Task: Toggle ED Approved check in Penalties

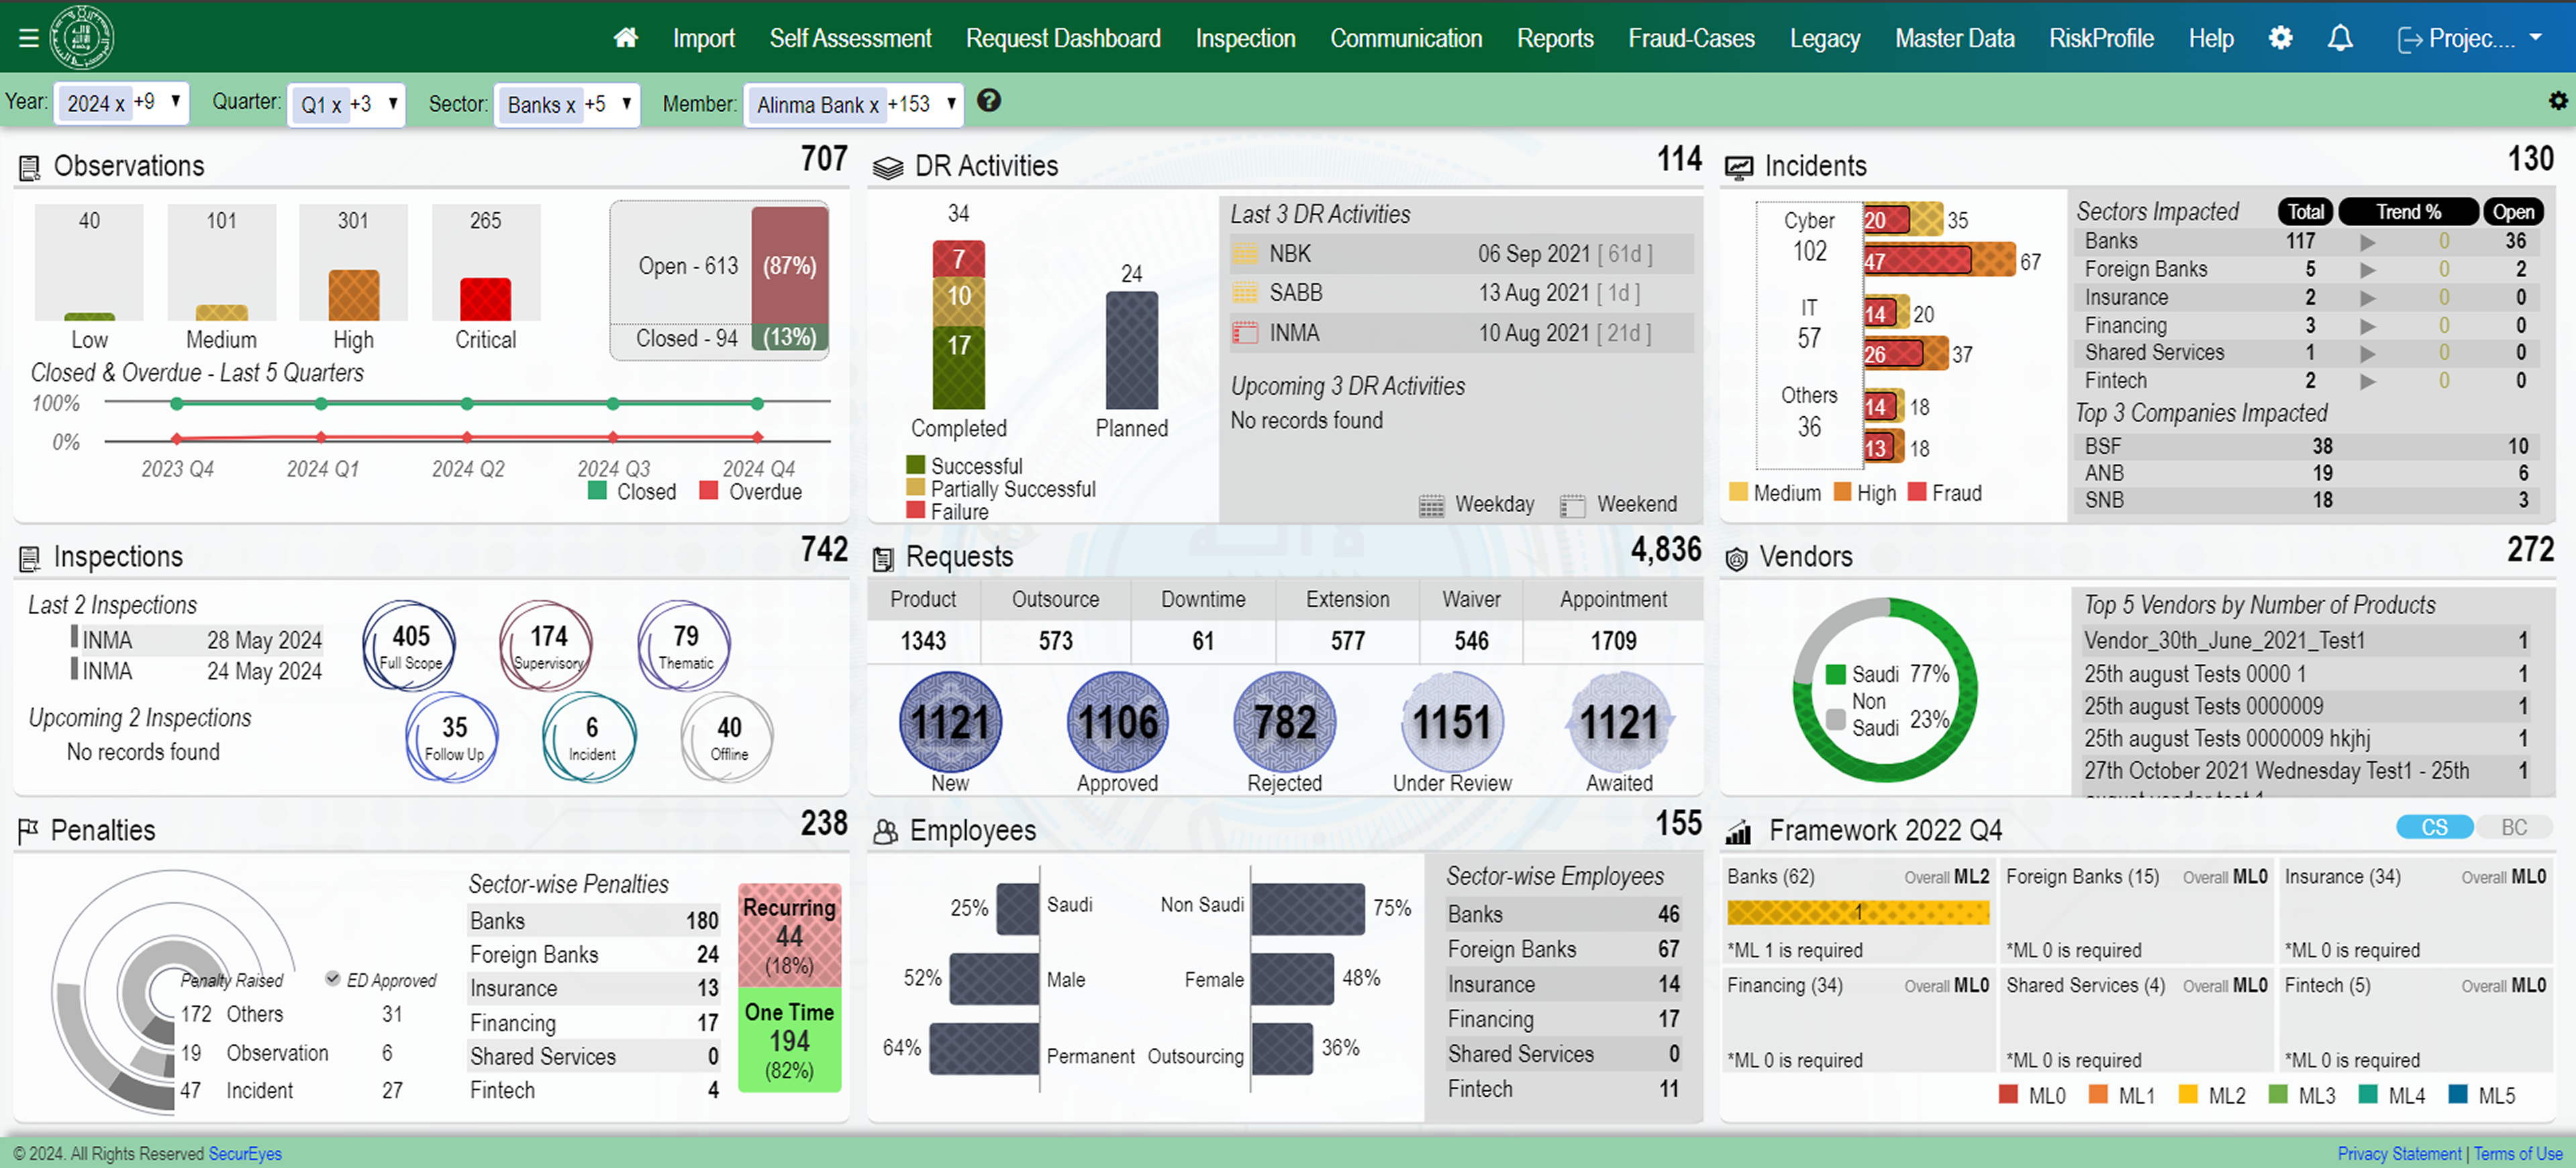Action: click(x=333, y=979)
